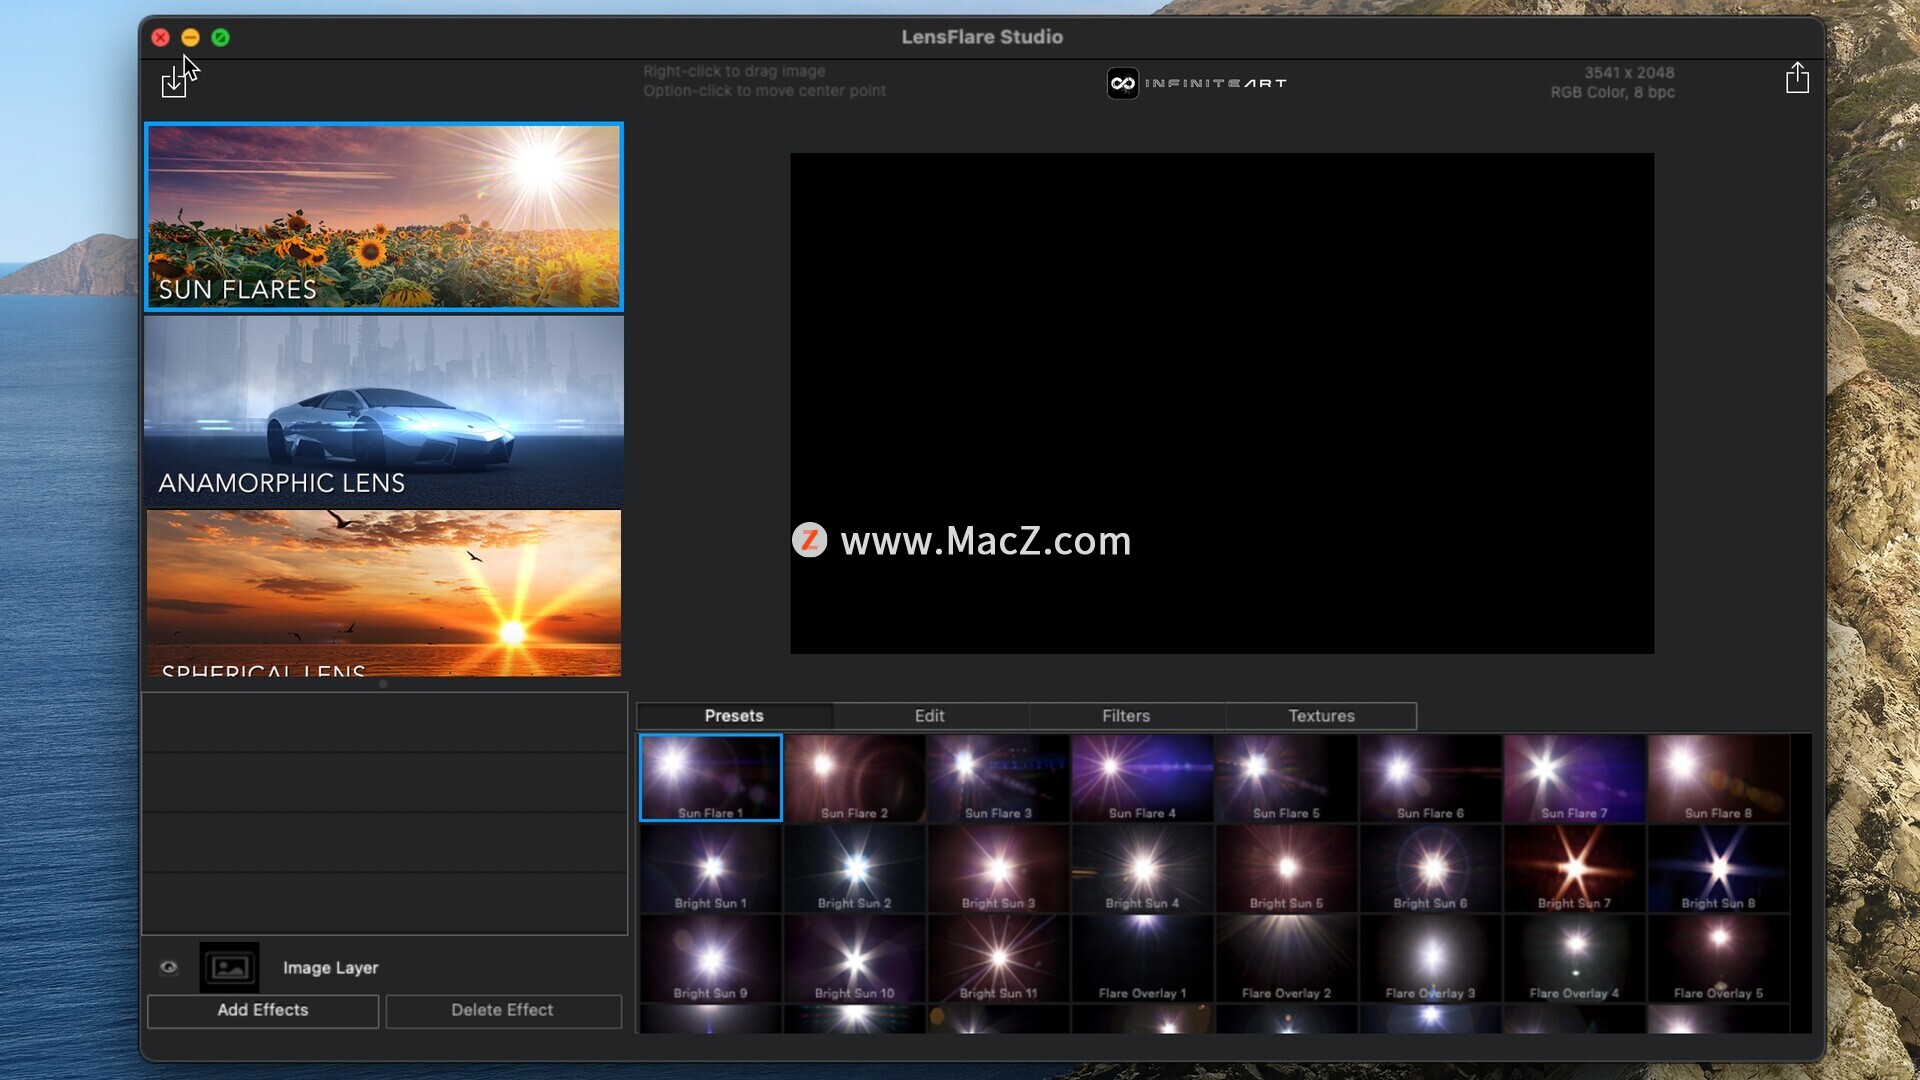Choose the Sun Flare 1 preset
Screen dimensions: 1920x1080
[711, 778]
